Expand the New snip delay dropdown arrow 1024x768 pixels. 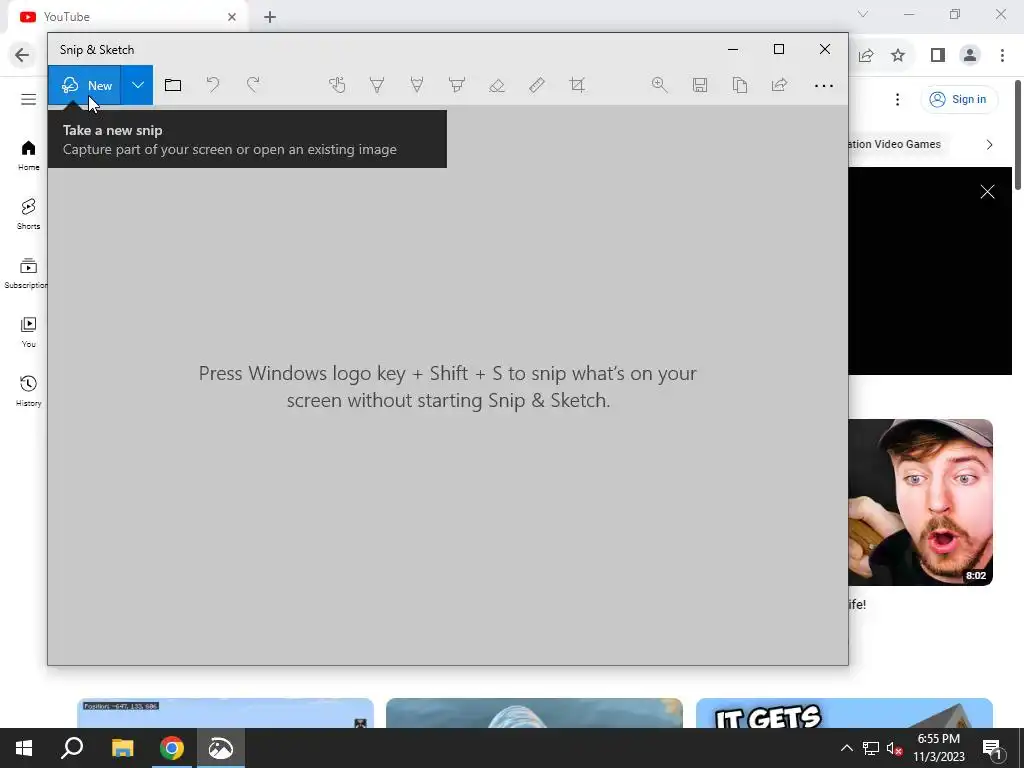click(x=137, y=85)
